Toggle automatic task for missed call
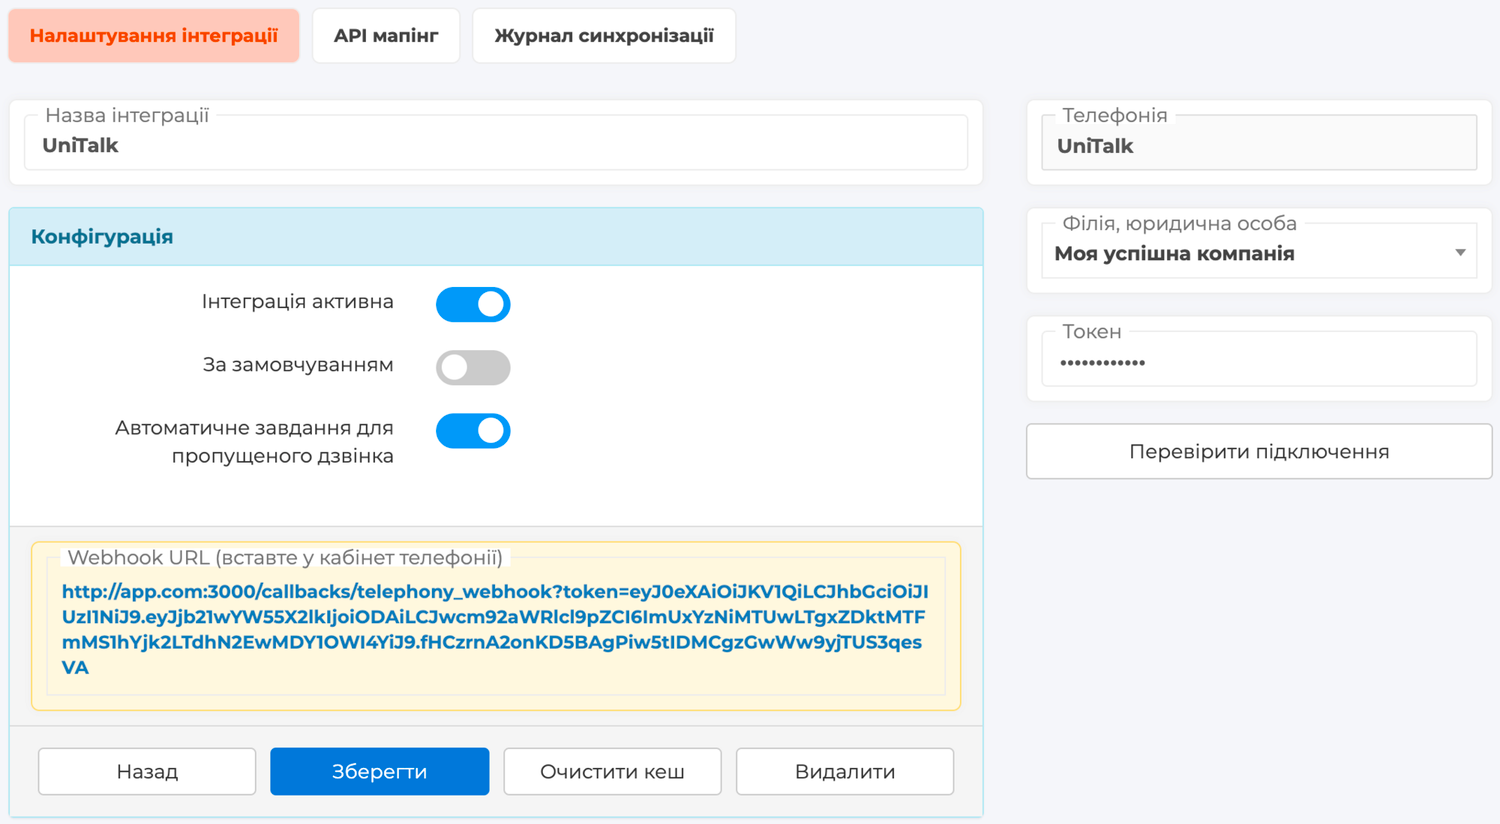This screenshot has height=824, width=1500. tap(473, 431)
